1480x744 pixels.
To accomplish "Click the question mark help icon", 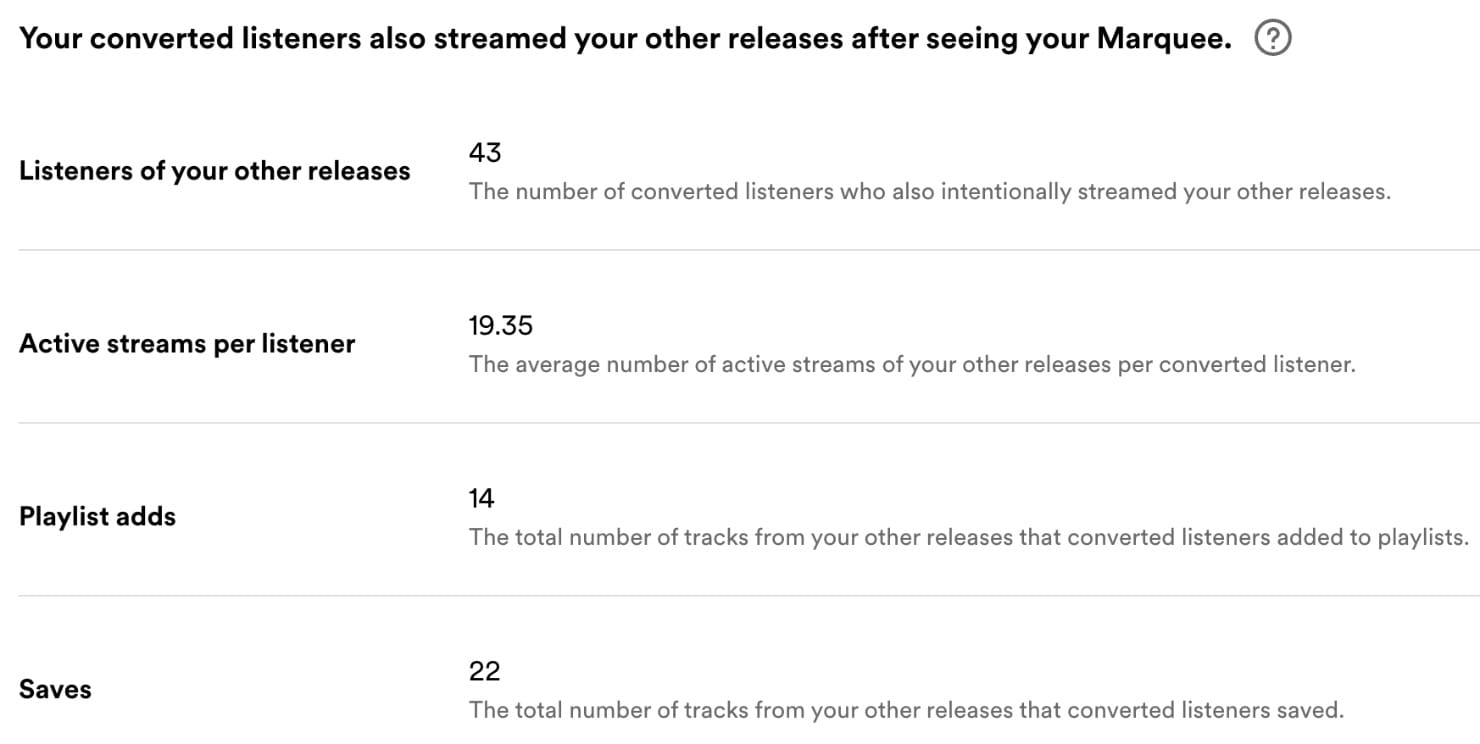I will pyautogui.click(x=1273, y=39).
